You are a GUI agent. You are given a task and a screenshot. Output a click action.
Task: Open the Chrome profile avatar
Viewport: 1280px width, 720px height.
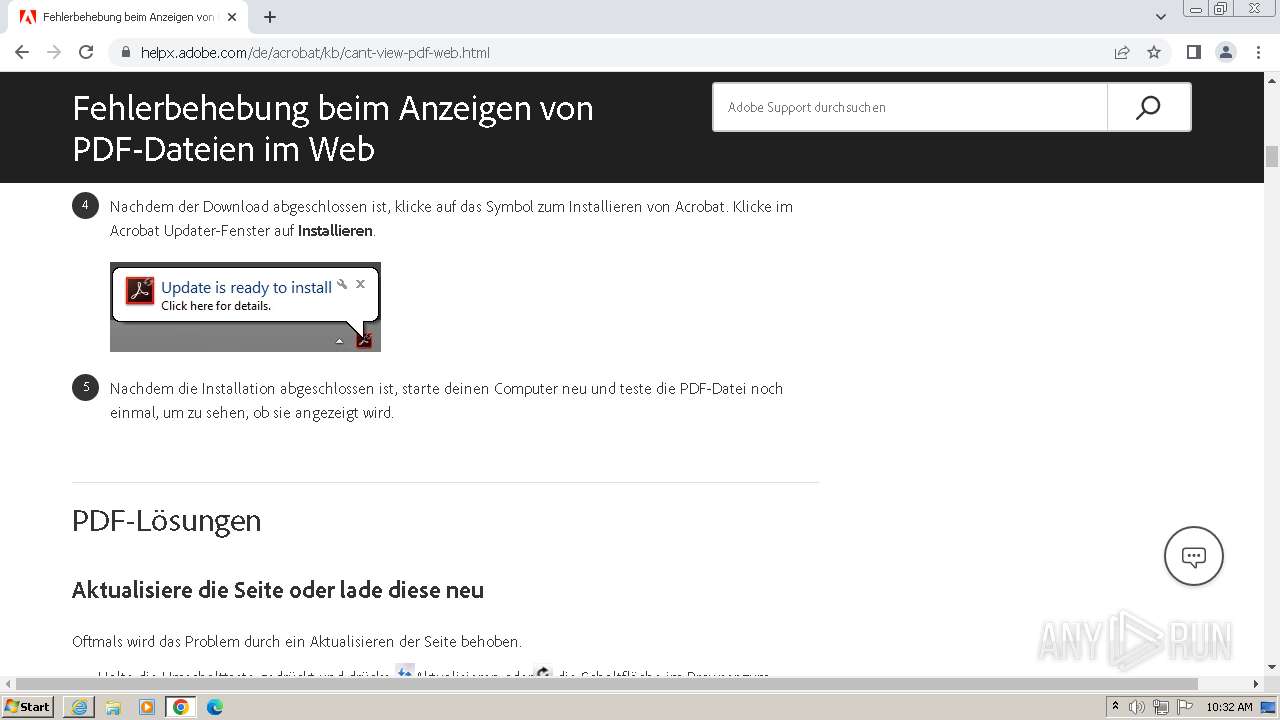tap(1226, 52)
